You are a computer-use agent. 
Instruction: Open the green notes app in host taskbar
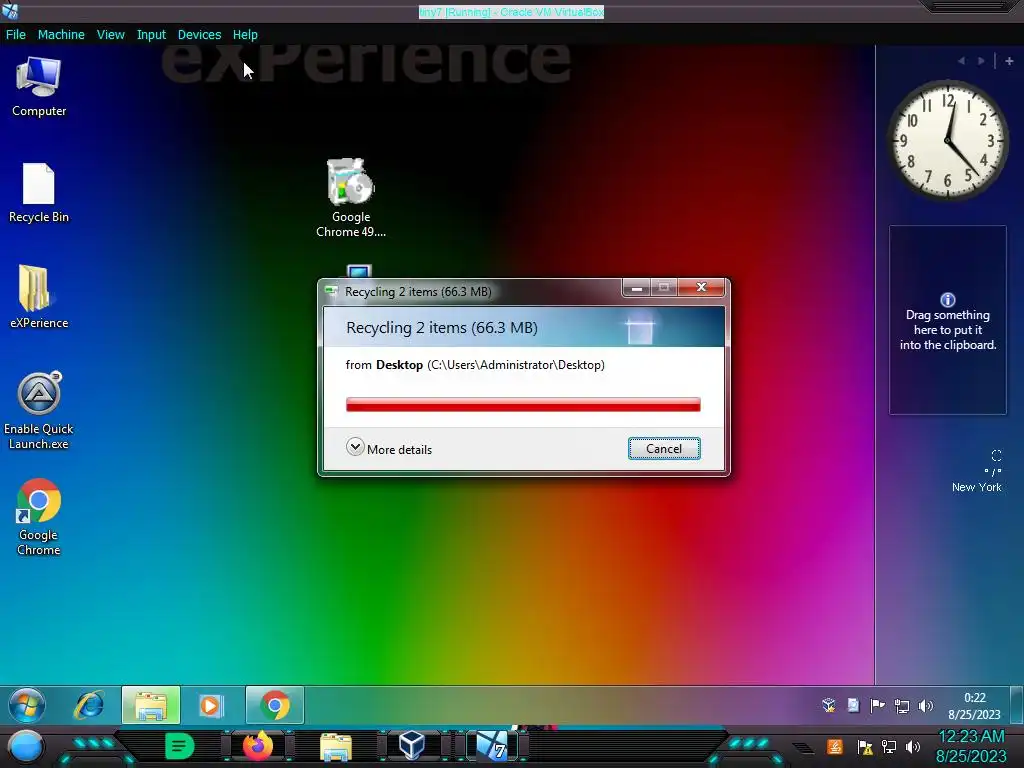coord(179,746)
